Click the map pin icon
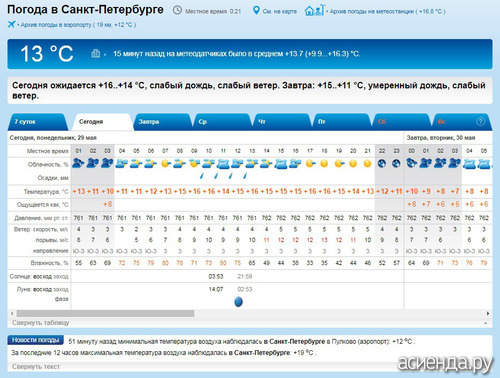500x378 pixels. coord(256,10)
